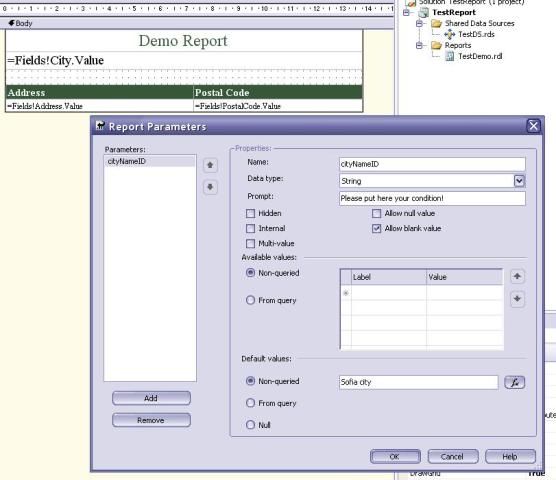Image resolution: width=556 pixels, height=480 pixels.
Task: Click the Body section header bar
Action: [x=197, y=23]
